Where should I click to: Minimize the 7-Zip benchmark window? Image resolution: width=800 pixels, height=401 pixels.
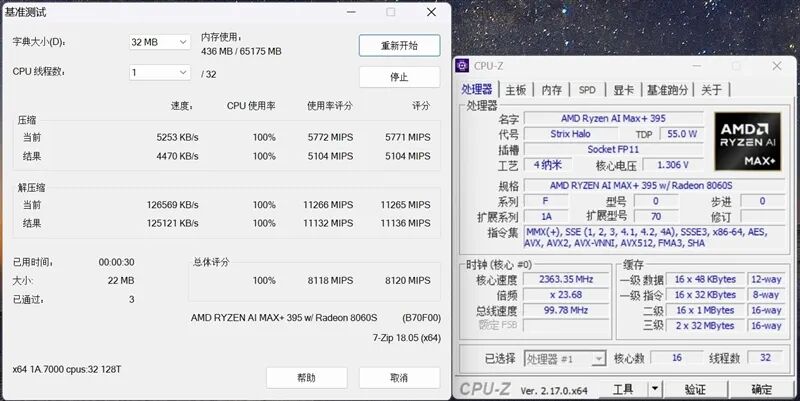point(351,12)
